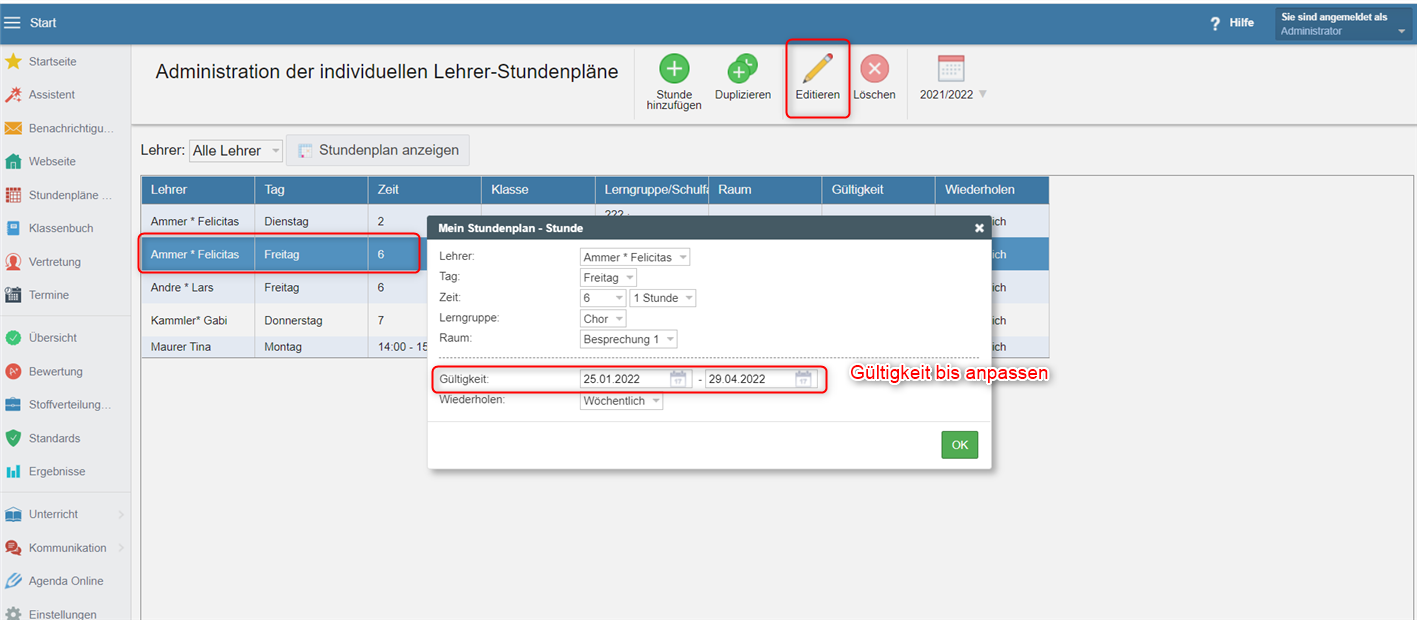
Task: Open the Stundenpläne grid icon
Action: pos(13,195)
